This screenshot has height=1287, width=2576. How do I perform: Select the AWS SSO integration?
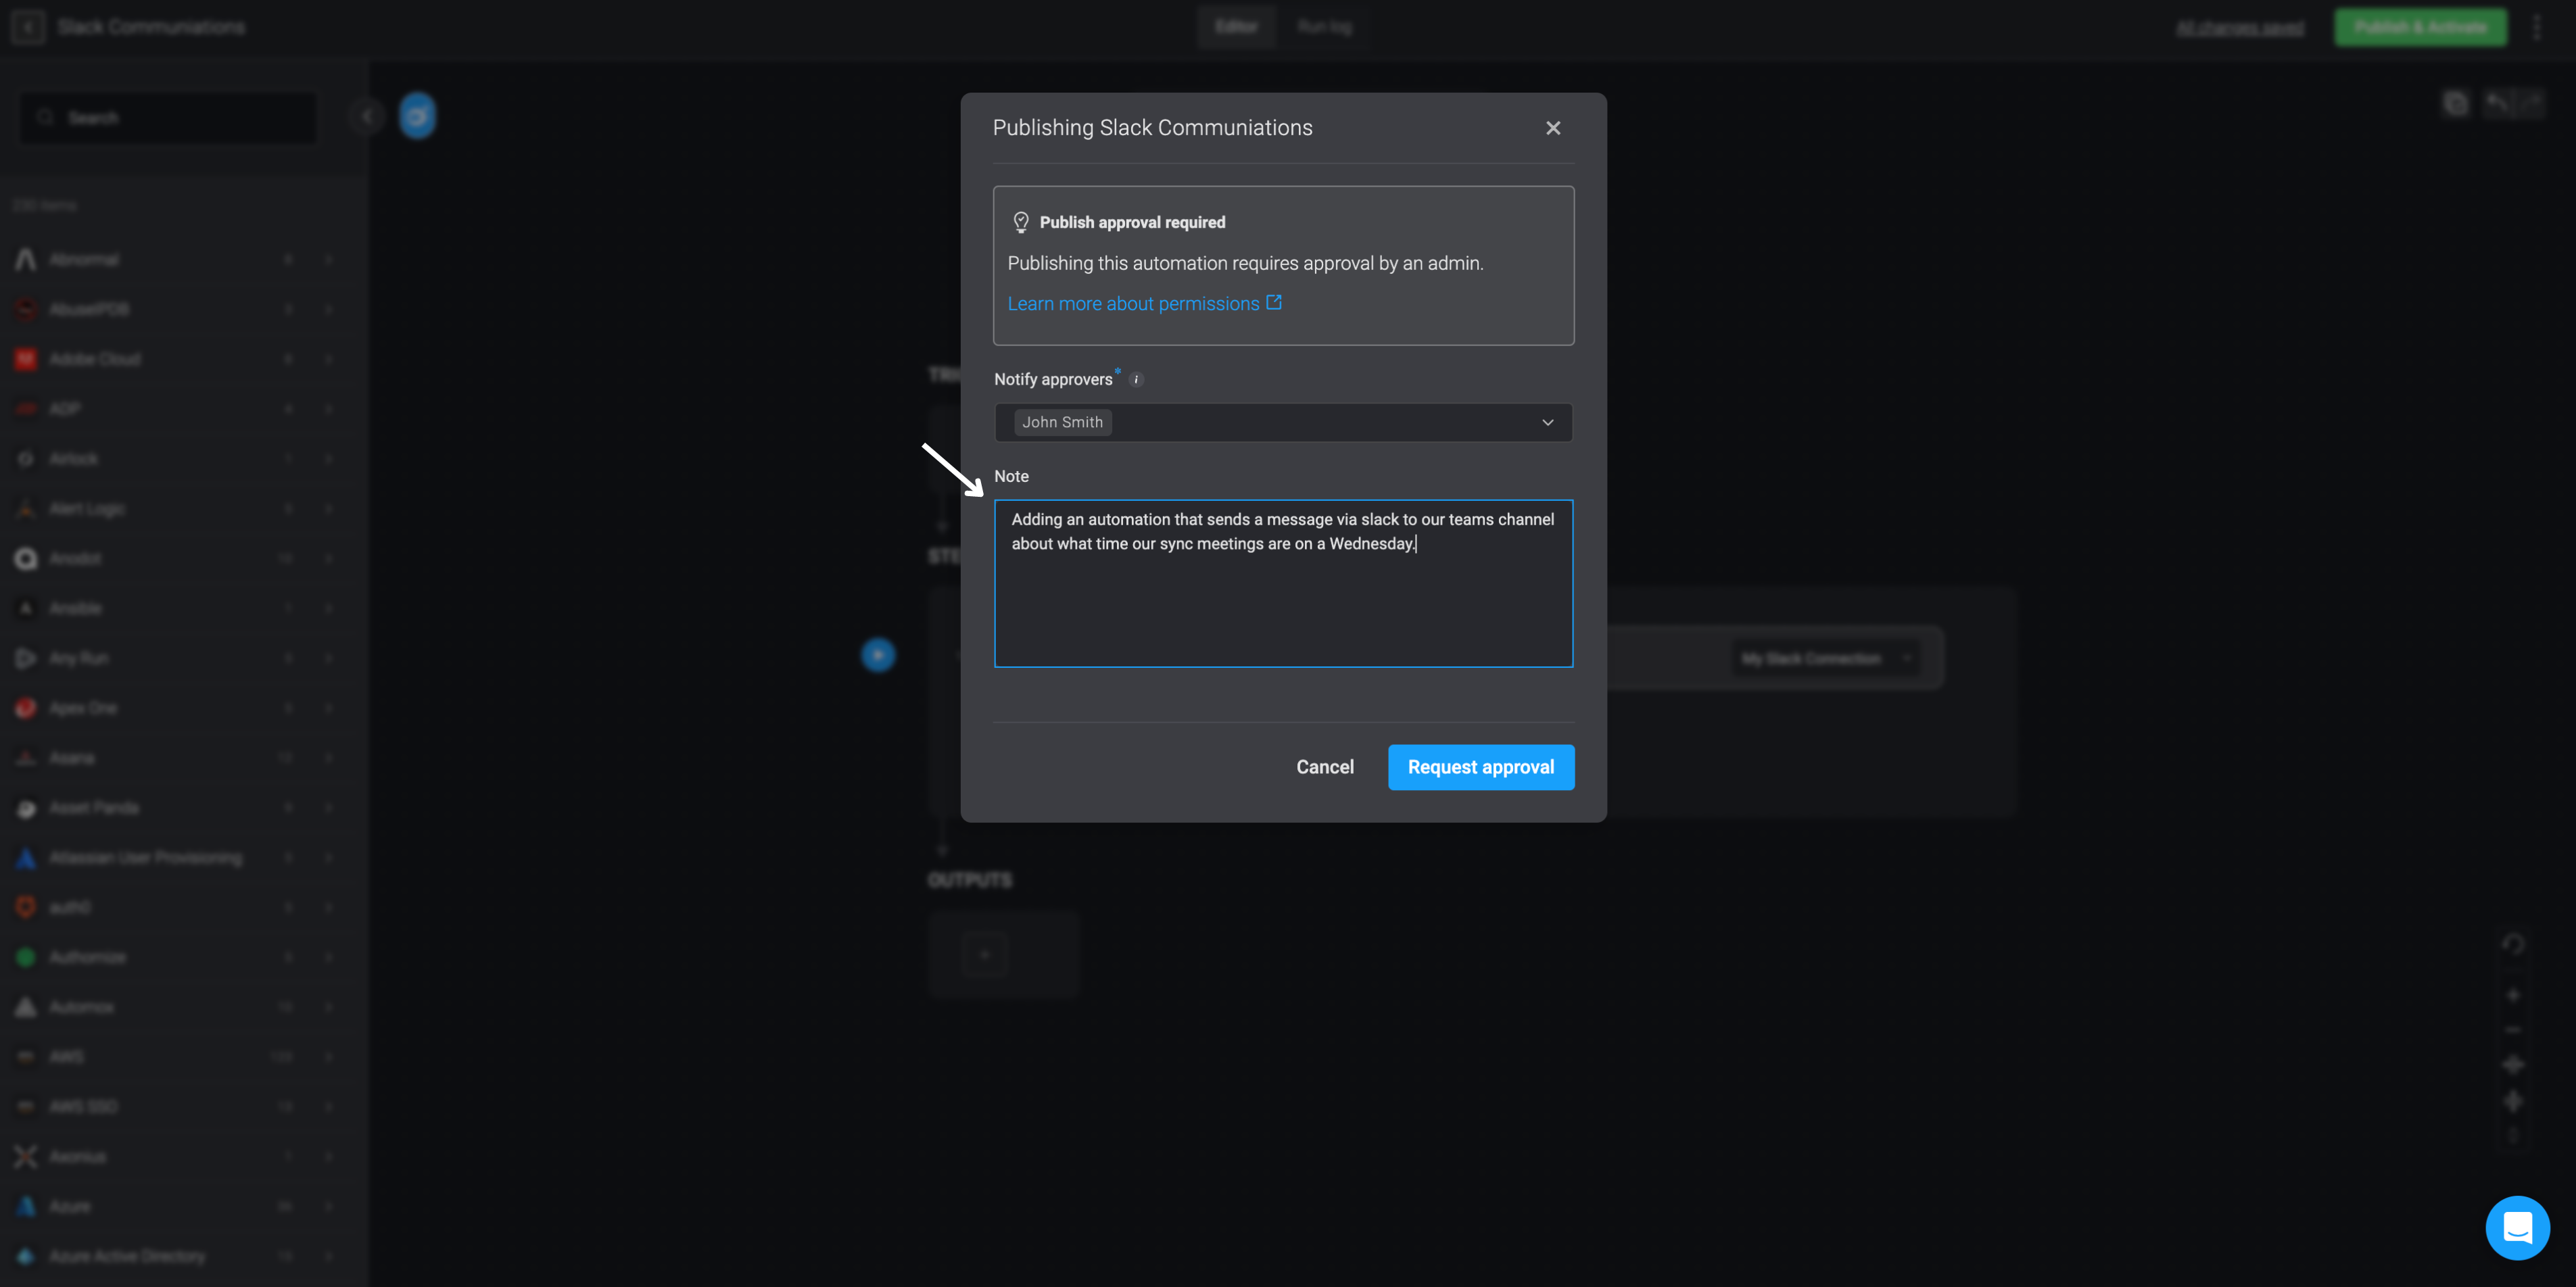84,1107
